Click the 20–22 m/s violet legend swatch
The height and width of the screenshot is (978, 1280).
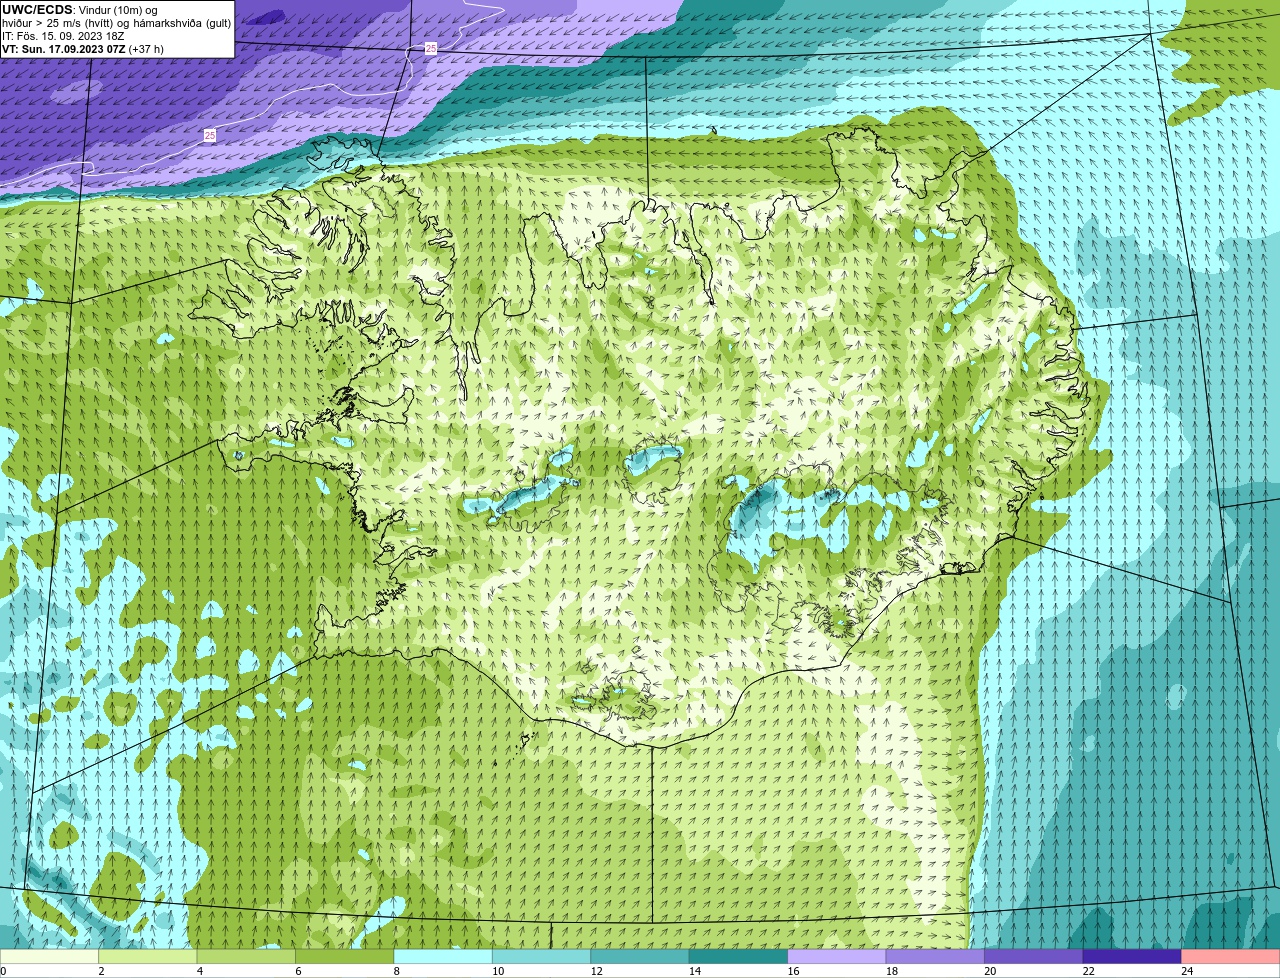click(1034, 957)
